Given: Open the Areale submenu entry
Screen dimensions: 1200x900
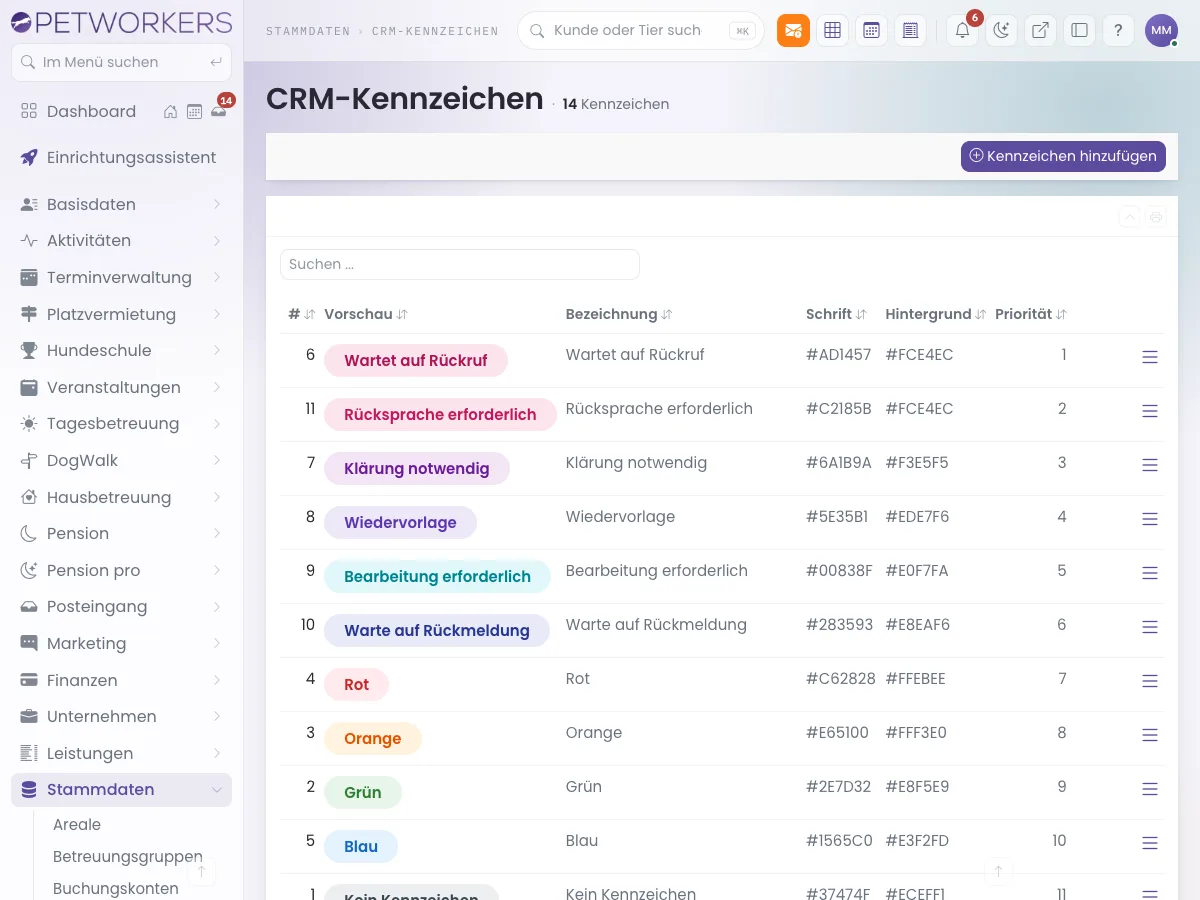Looking at the screenshot, I should point(77,824).
